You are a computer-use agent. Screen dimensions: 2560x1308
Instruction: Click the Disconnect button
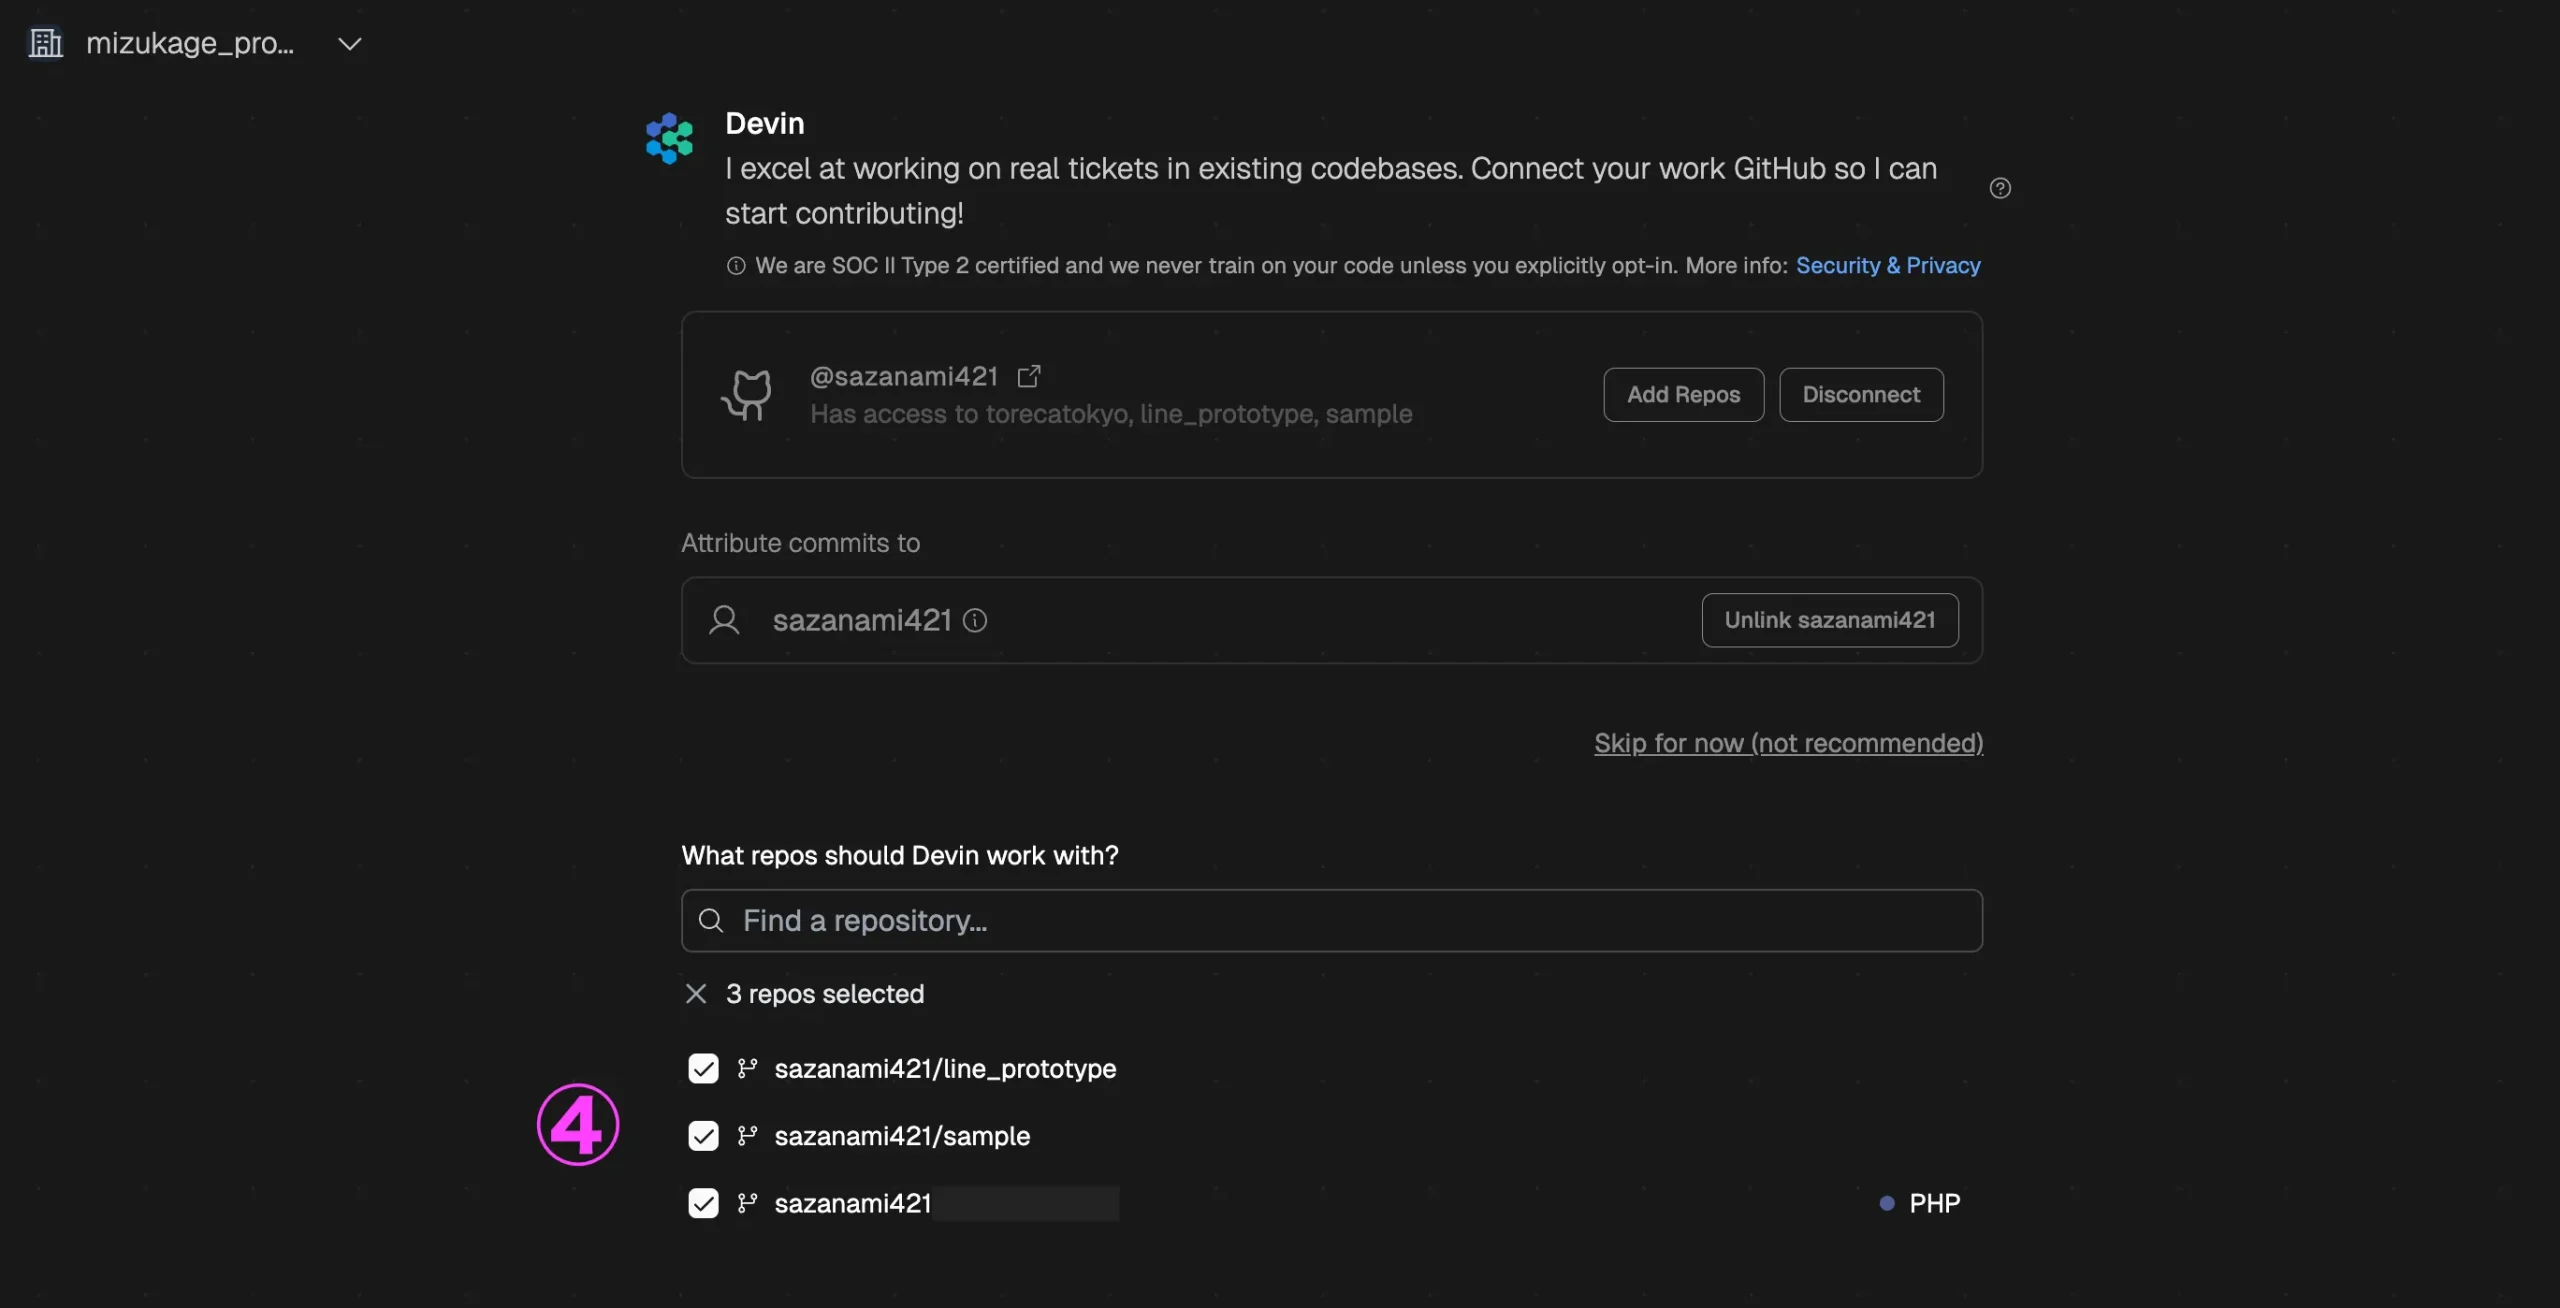coord(1861,395)
